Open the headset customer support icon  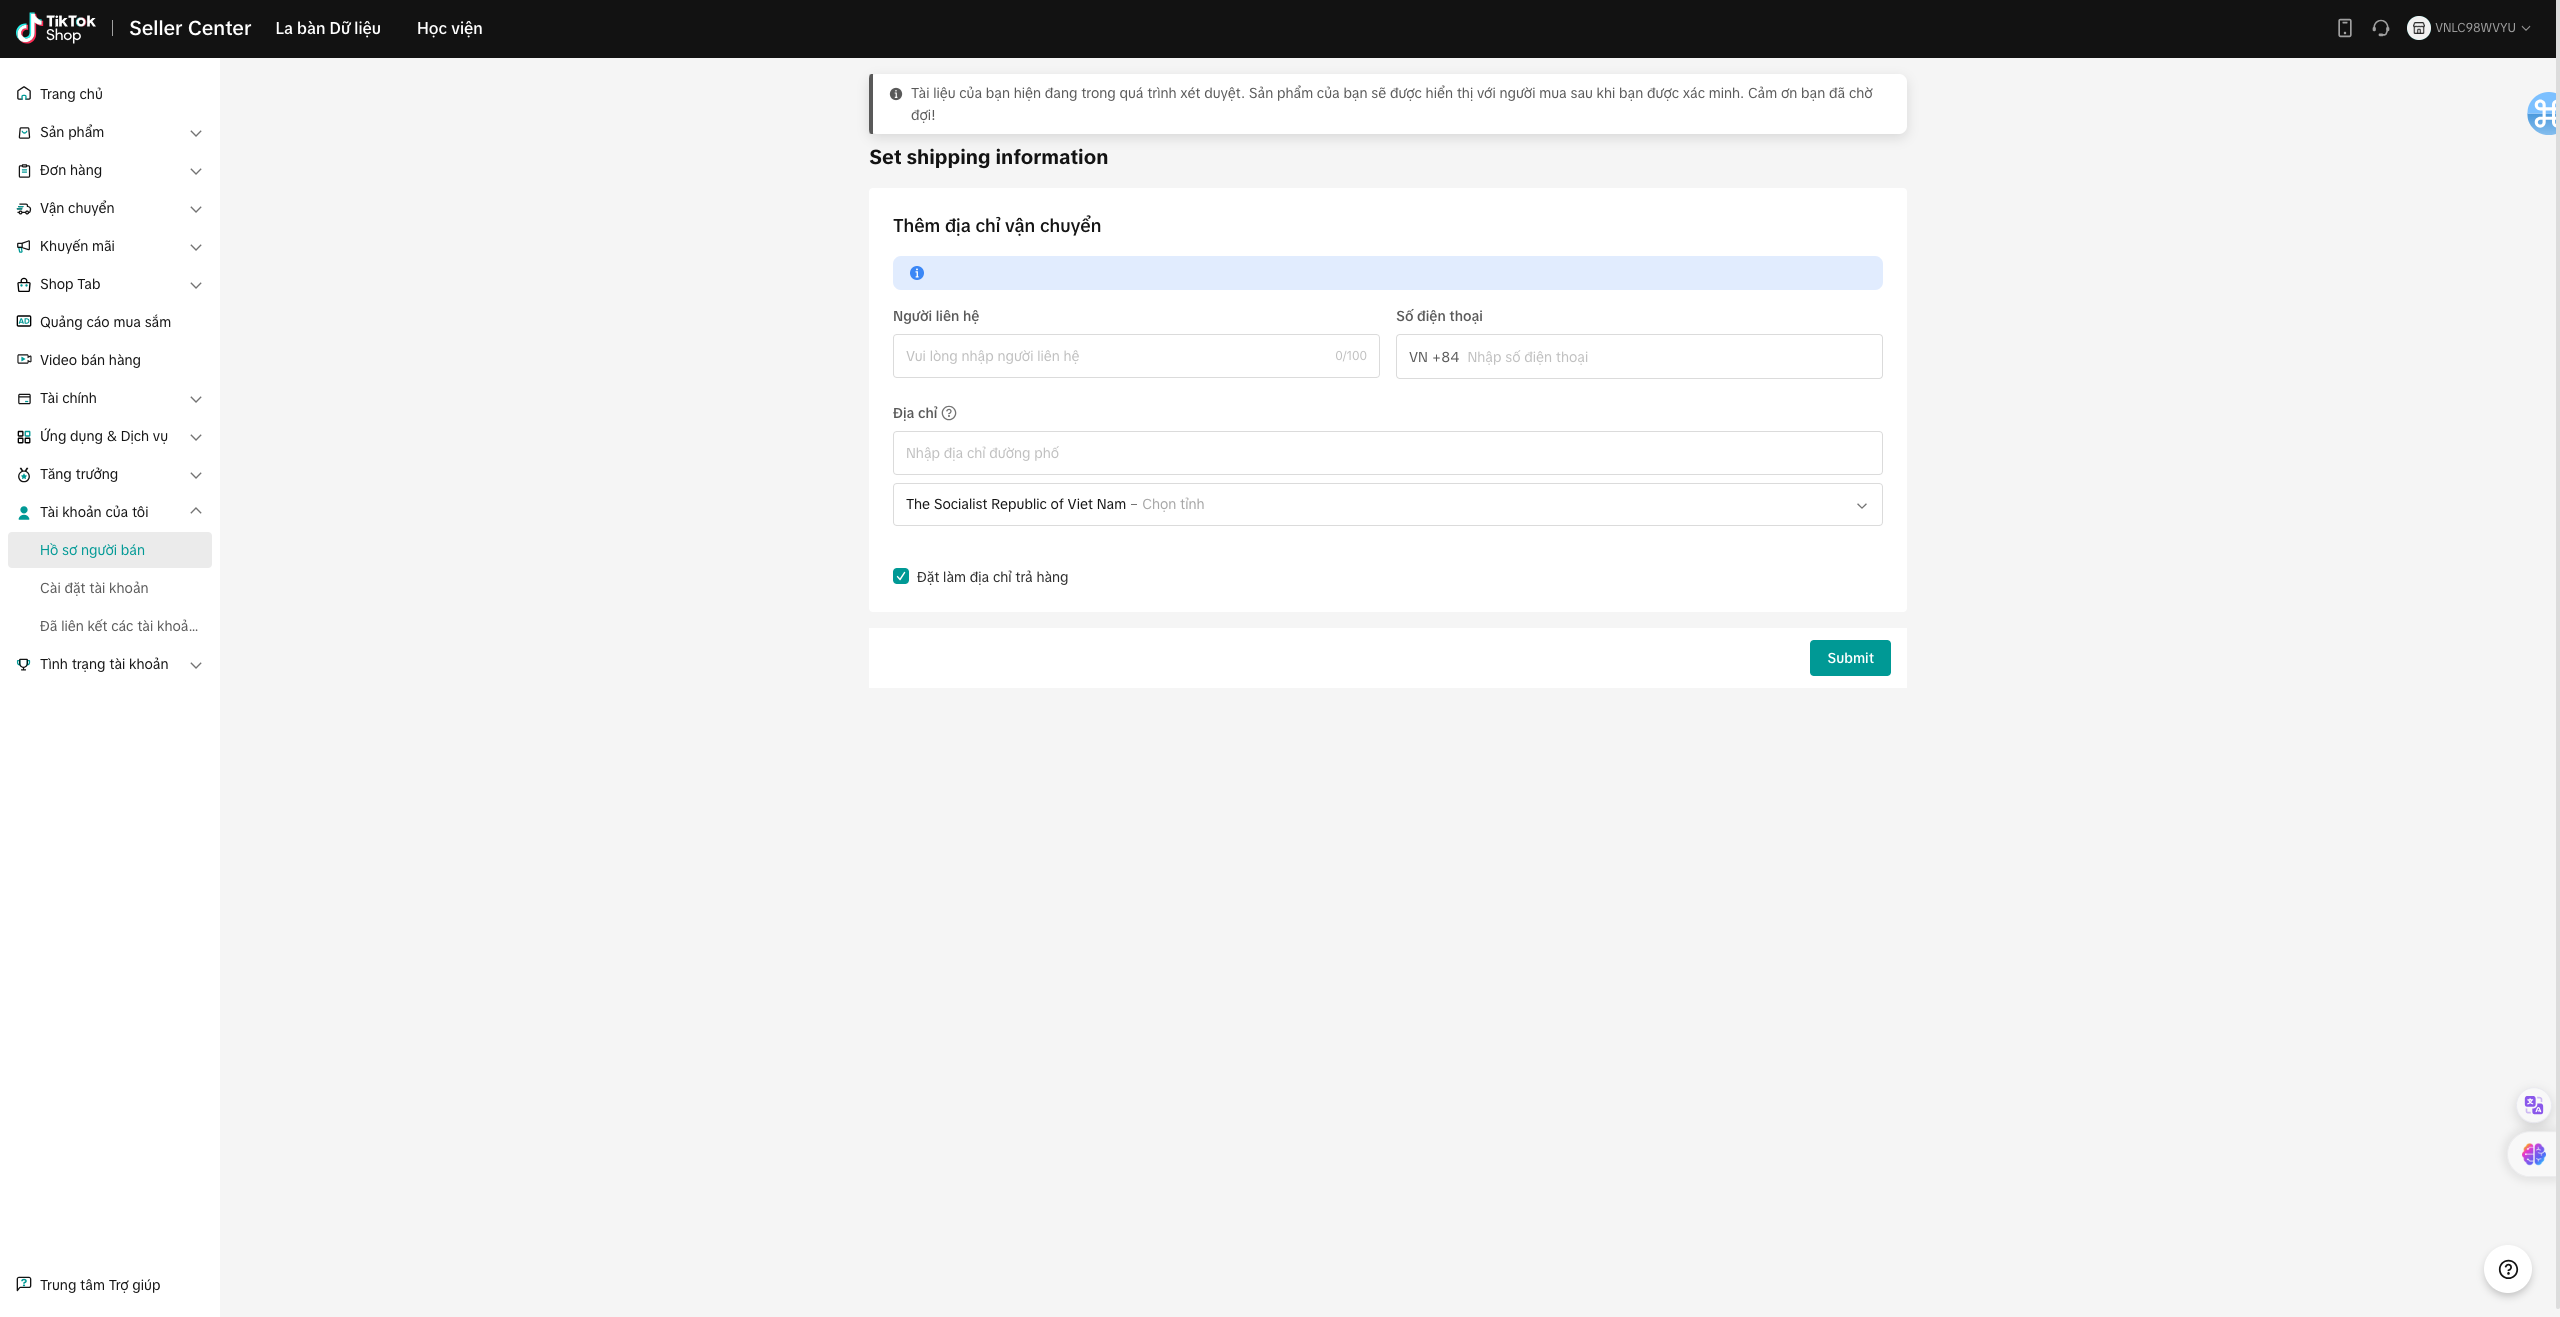point(2381,28)
